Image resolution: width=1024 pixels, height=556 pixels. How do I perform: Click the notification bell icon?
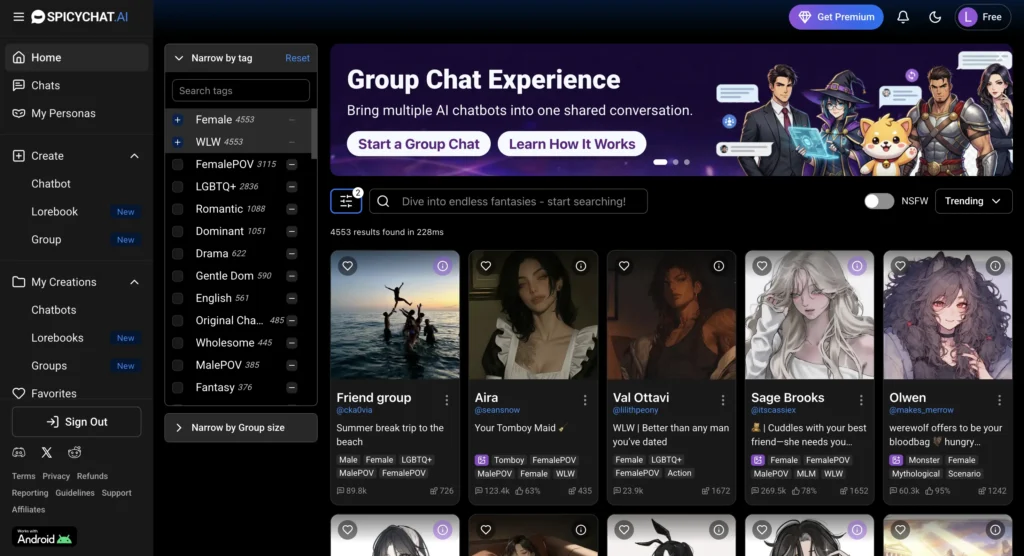coord(903,17)
